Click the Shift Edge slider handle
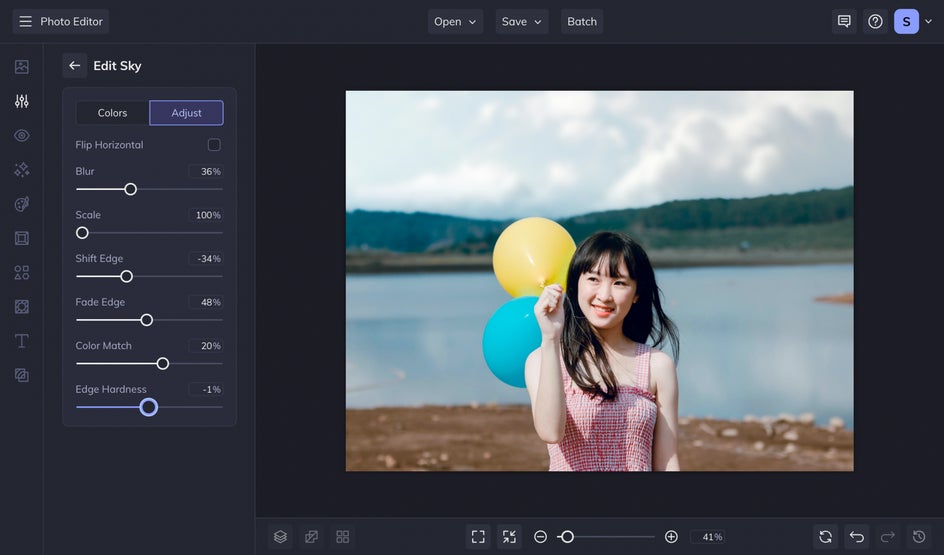Screen dimensions: 944x555 126,276
